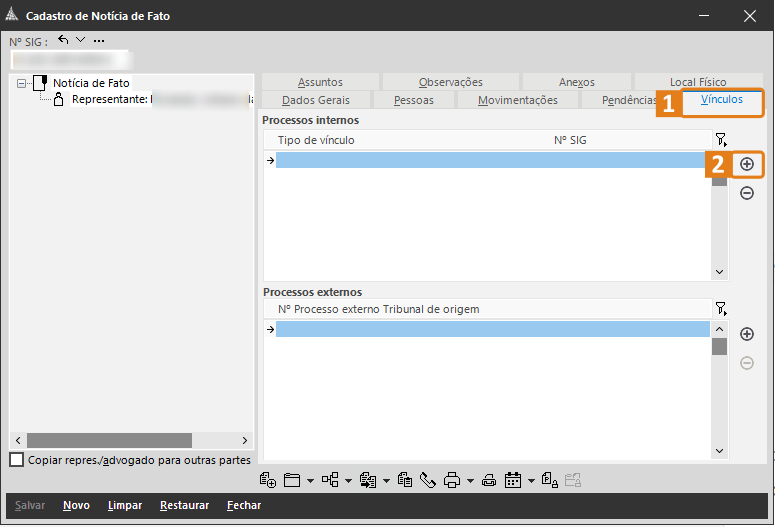Click the filter icon for Processos externos
775x527 pixels.
coord(720,309)
